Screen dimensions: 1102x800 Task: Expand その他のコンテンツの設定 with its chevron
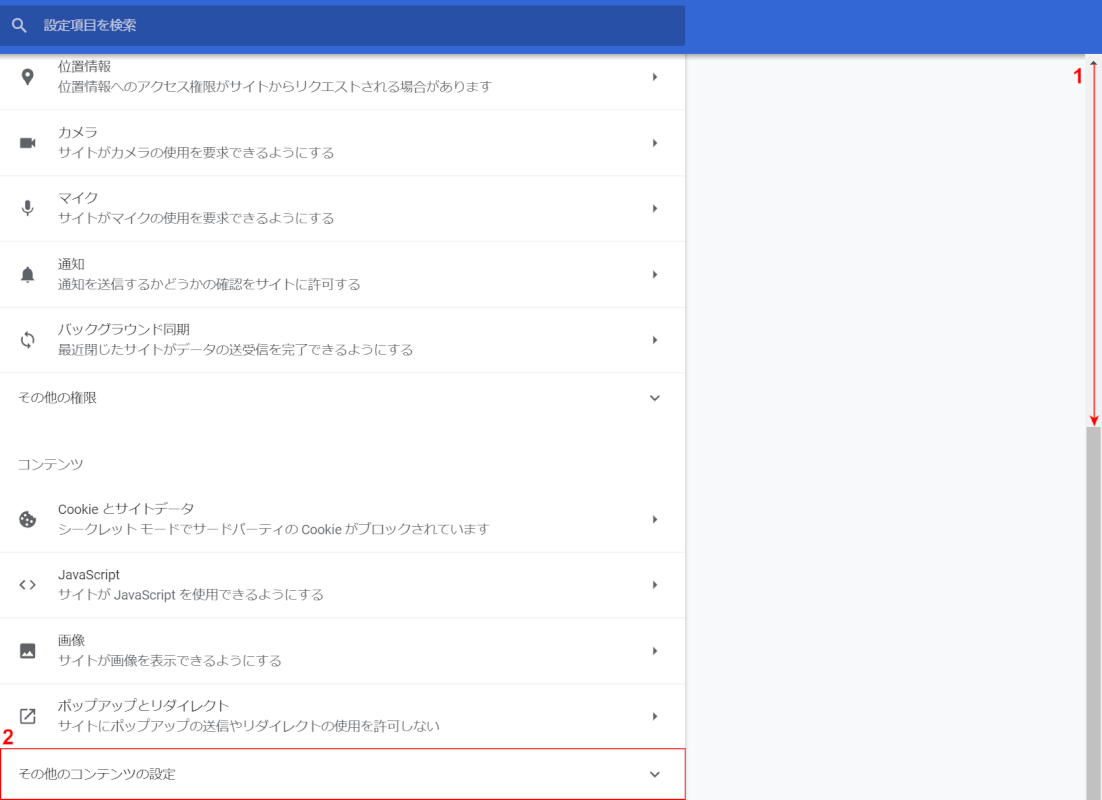click(654, 775)
